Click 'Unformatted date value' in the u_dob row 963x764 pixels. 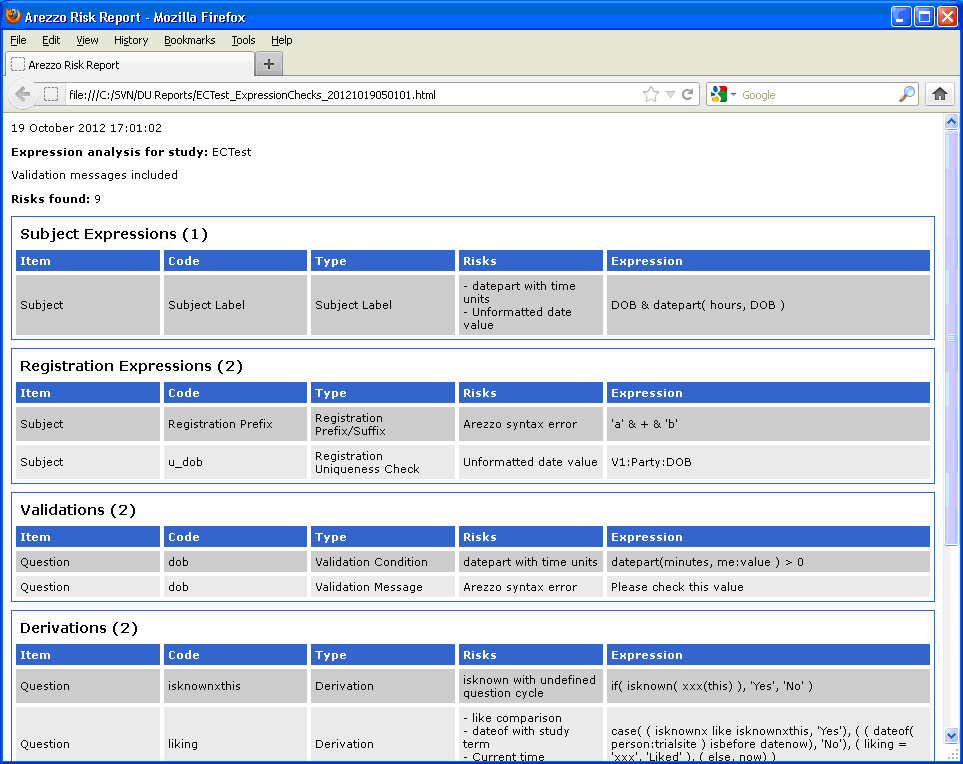530,462
